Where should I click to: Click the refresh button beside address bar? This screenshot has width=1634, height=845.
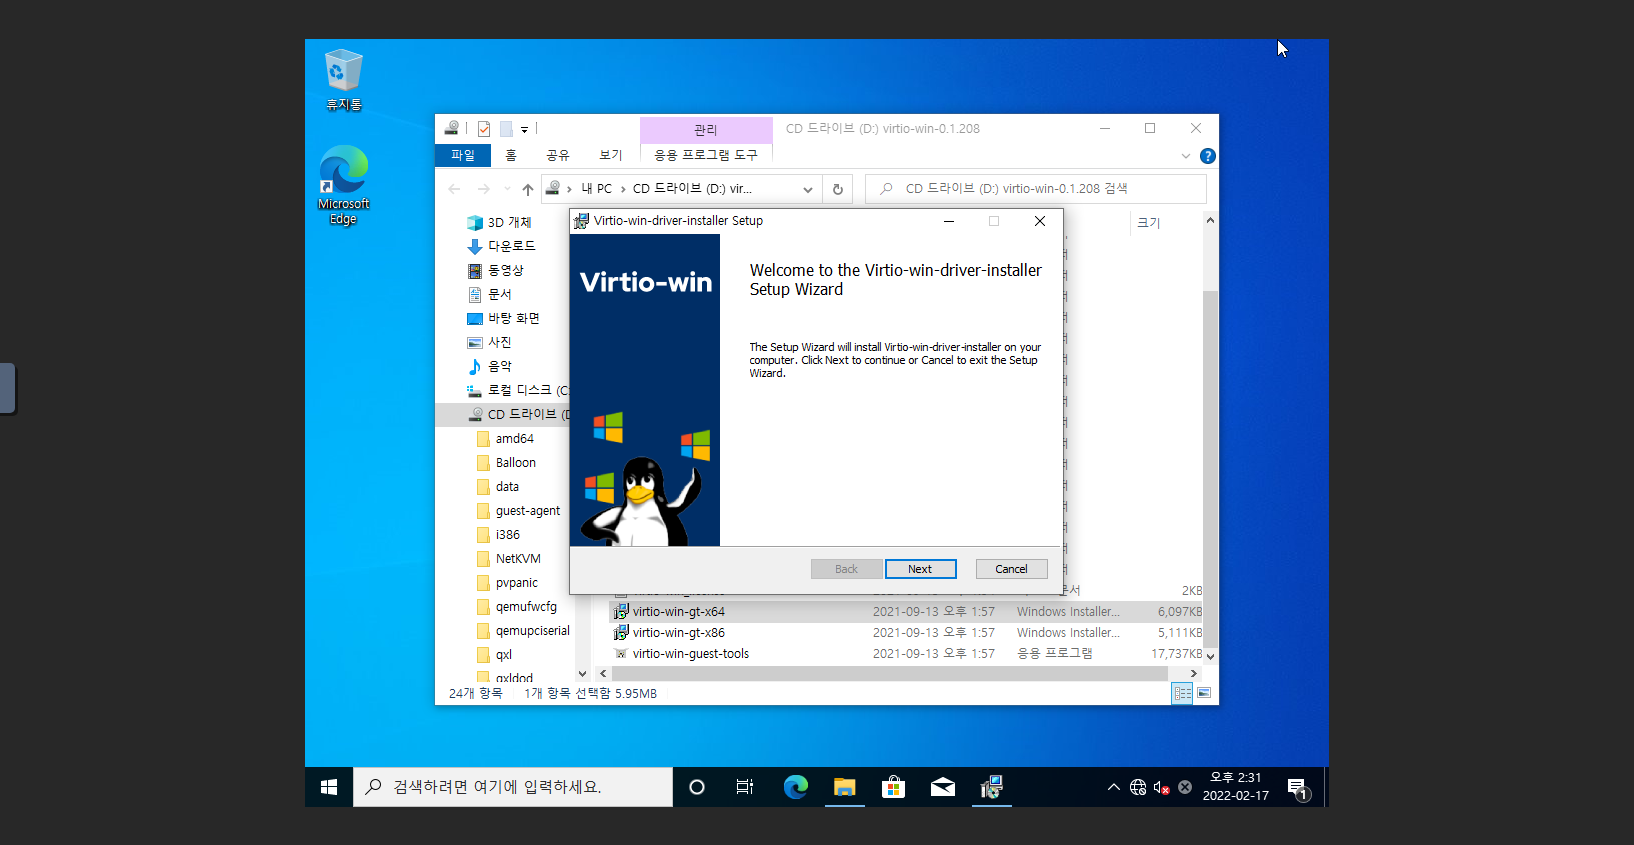point(838,189)
